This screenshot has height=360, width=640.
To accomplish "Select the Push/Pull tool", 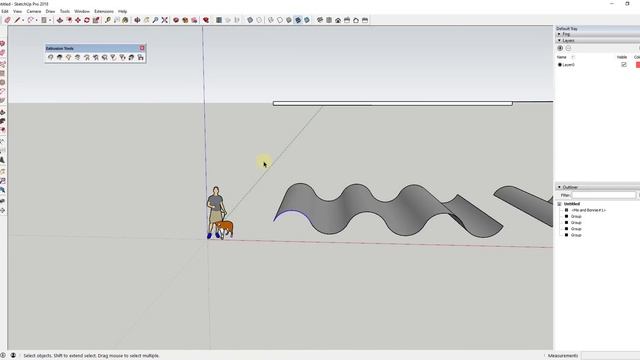I will pos(60,20).
